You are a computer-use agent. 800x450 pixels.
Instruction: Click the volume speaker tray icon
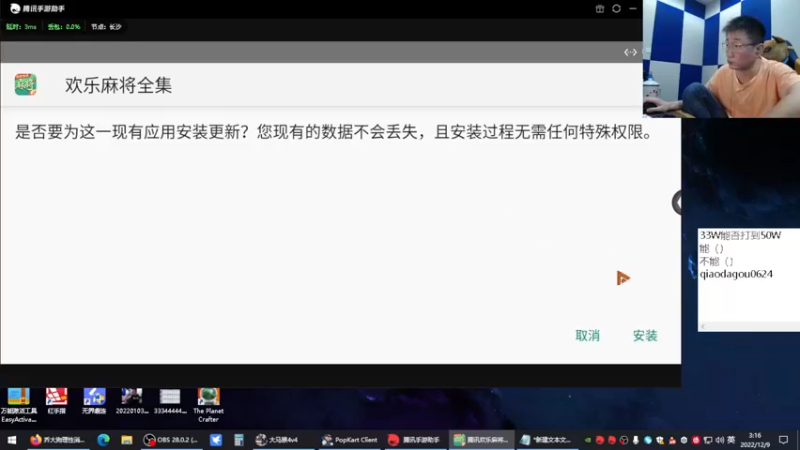(x=720, y=440)
